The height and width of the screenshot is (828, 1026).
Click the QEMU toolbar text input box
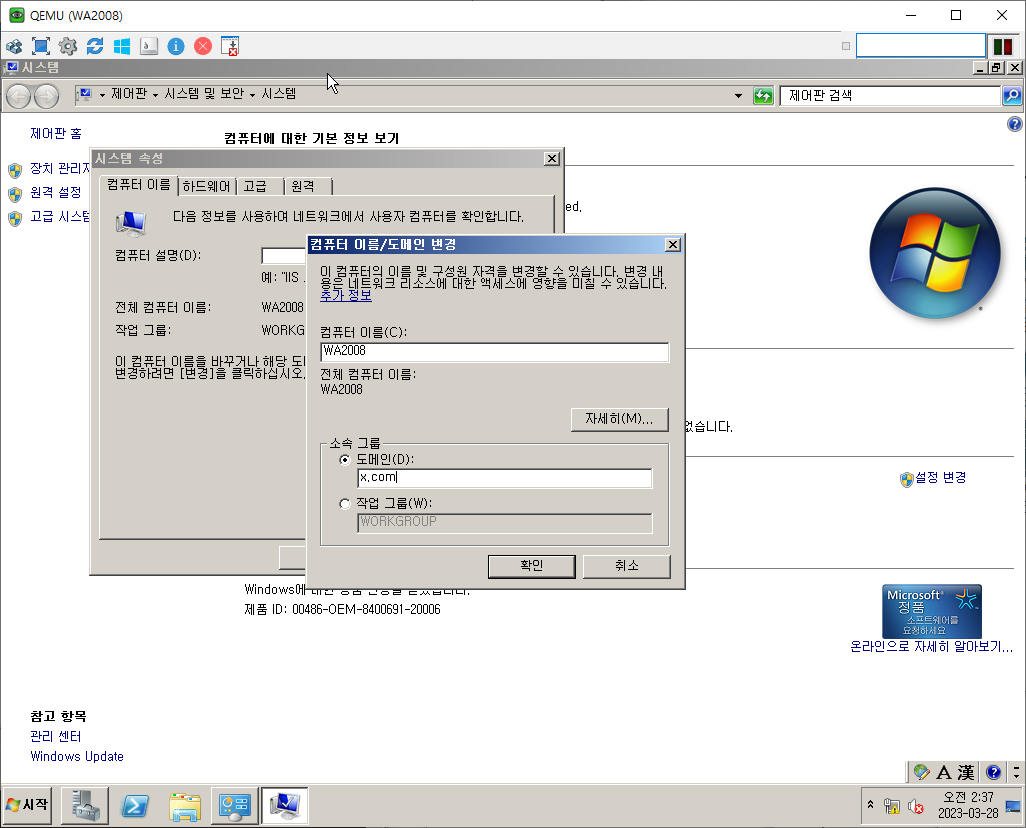pyautogui.click(x=921, y=46)
